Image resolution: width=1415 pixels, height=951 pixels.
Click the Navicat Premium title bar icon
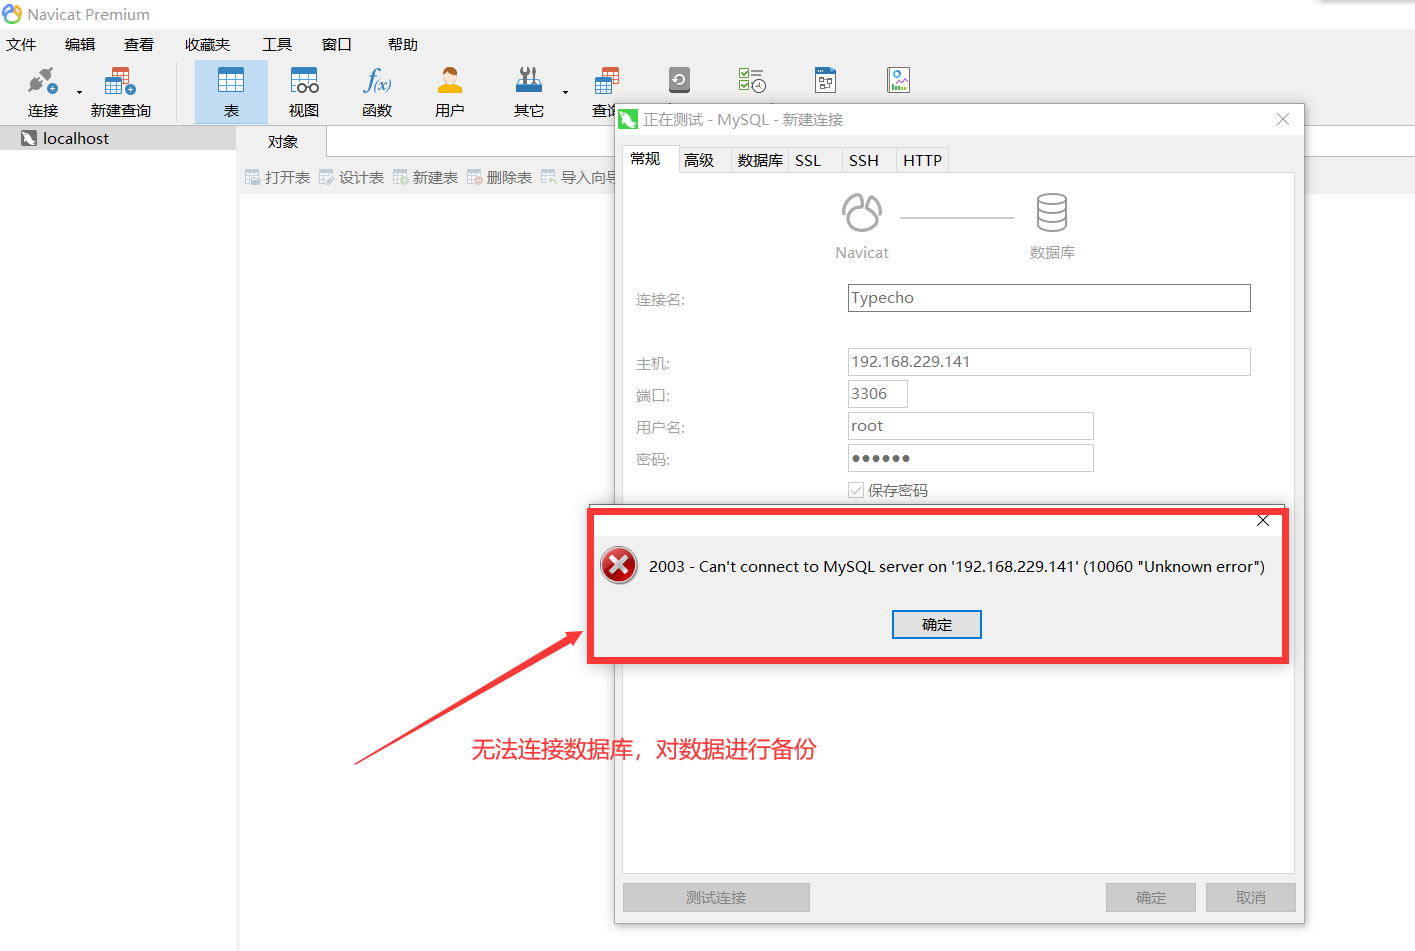pos(12,14)
